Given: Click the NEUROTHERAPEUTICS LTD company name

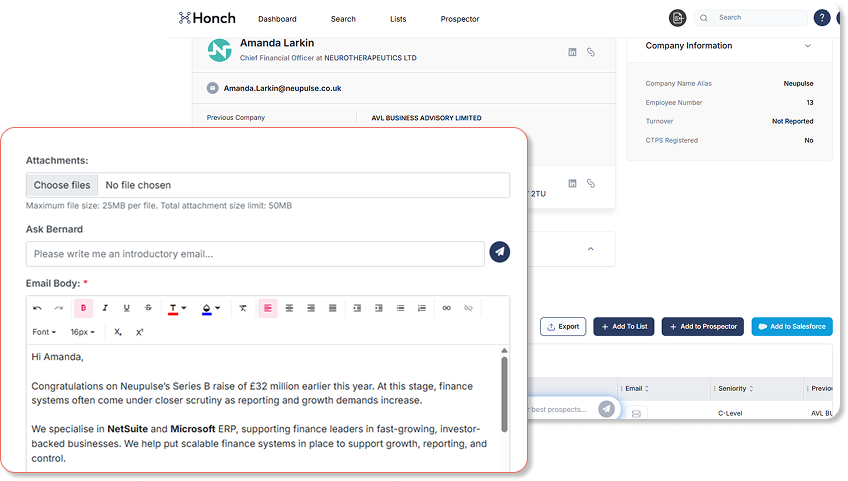Looking at the screenshot, I should [370, 58].
